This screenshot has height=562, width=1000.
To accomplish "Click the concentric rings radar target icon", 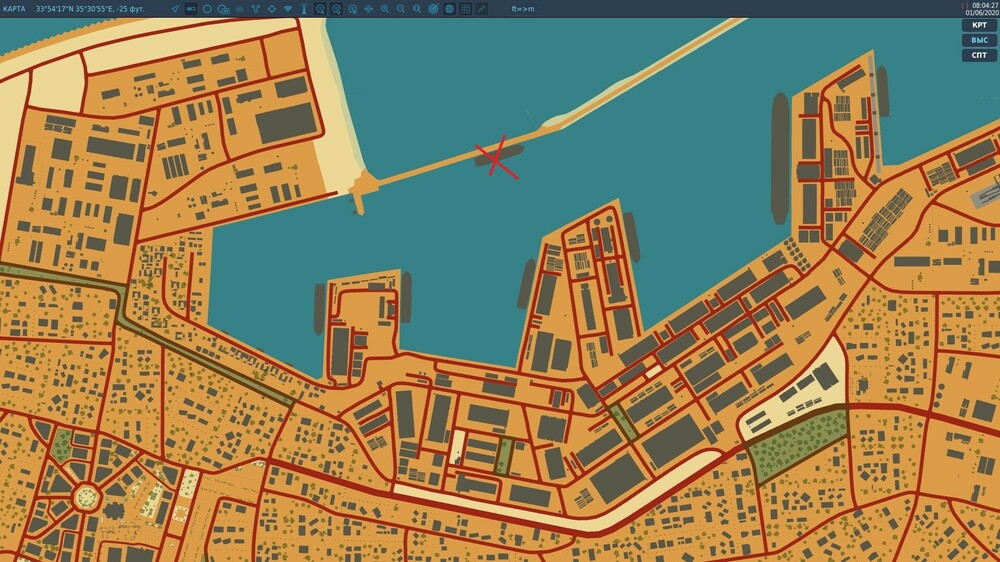I will coord(433,9).
